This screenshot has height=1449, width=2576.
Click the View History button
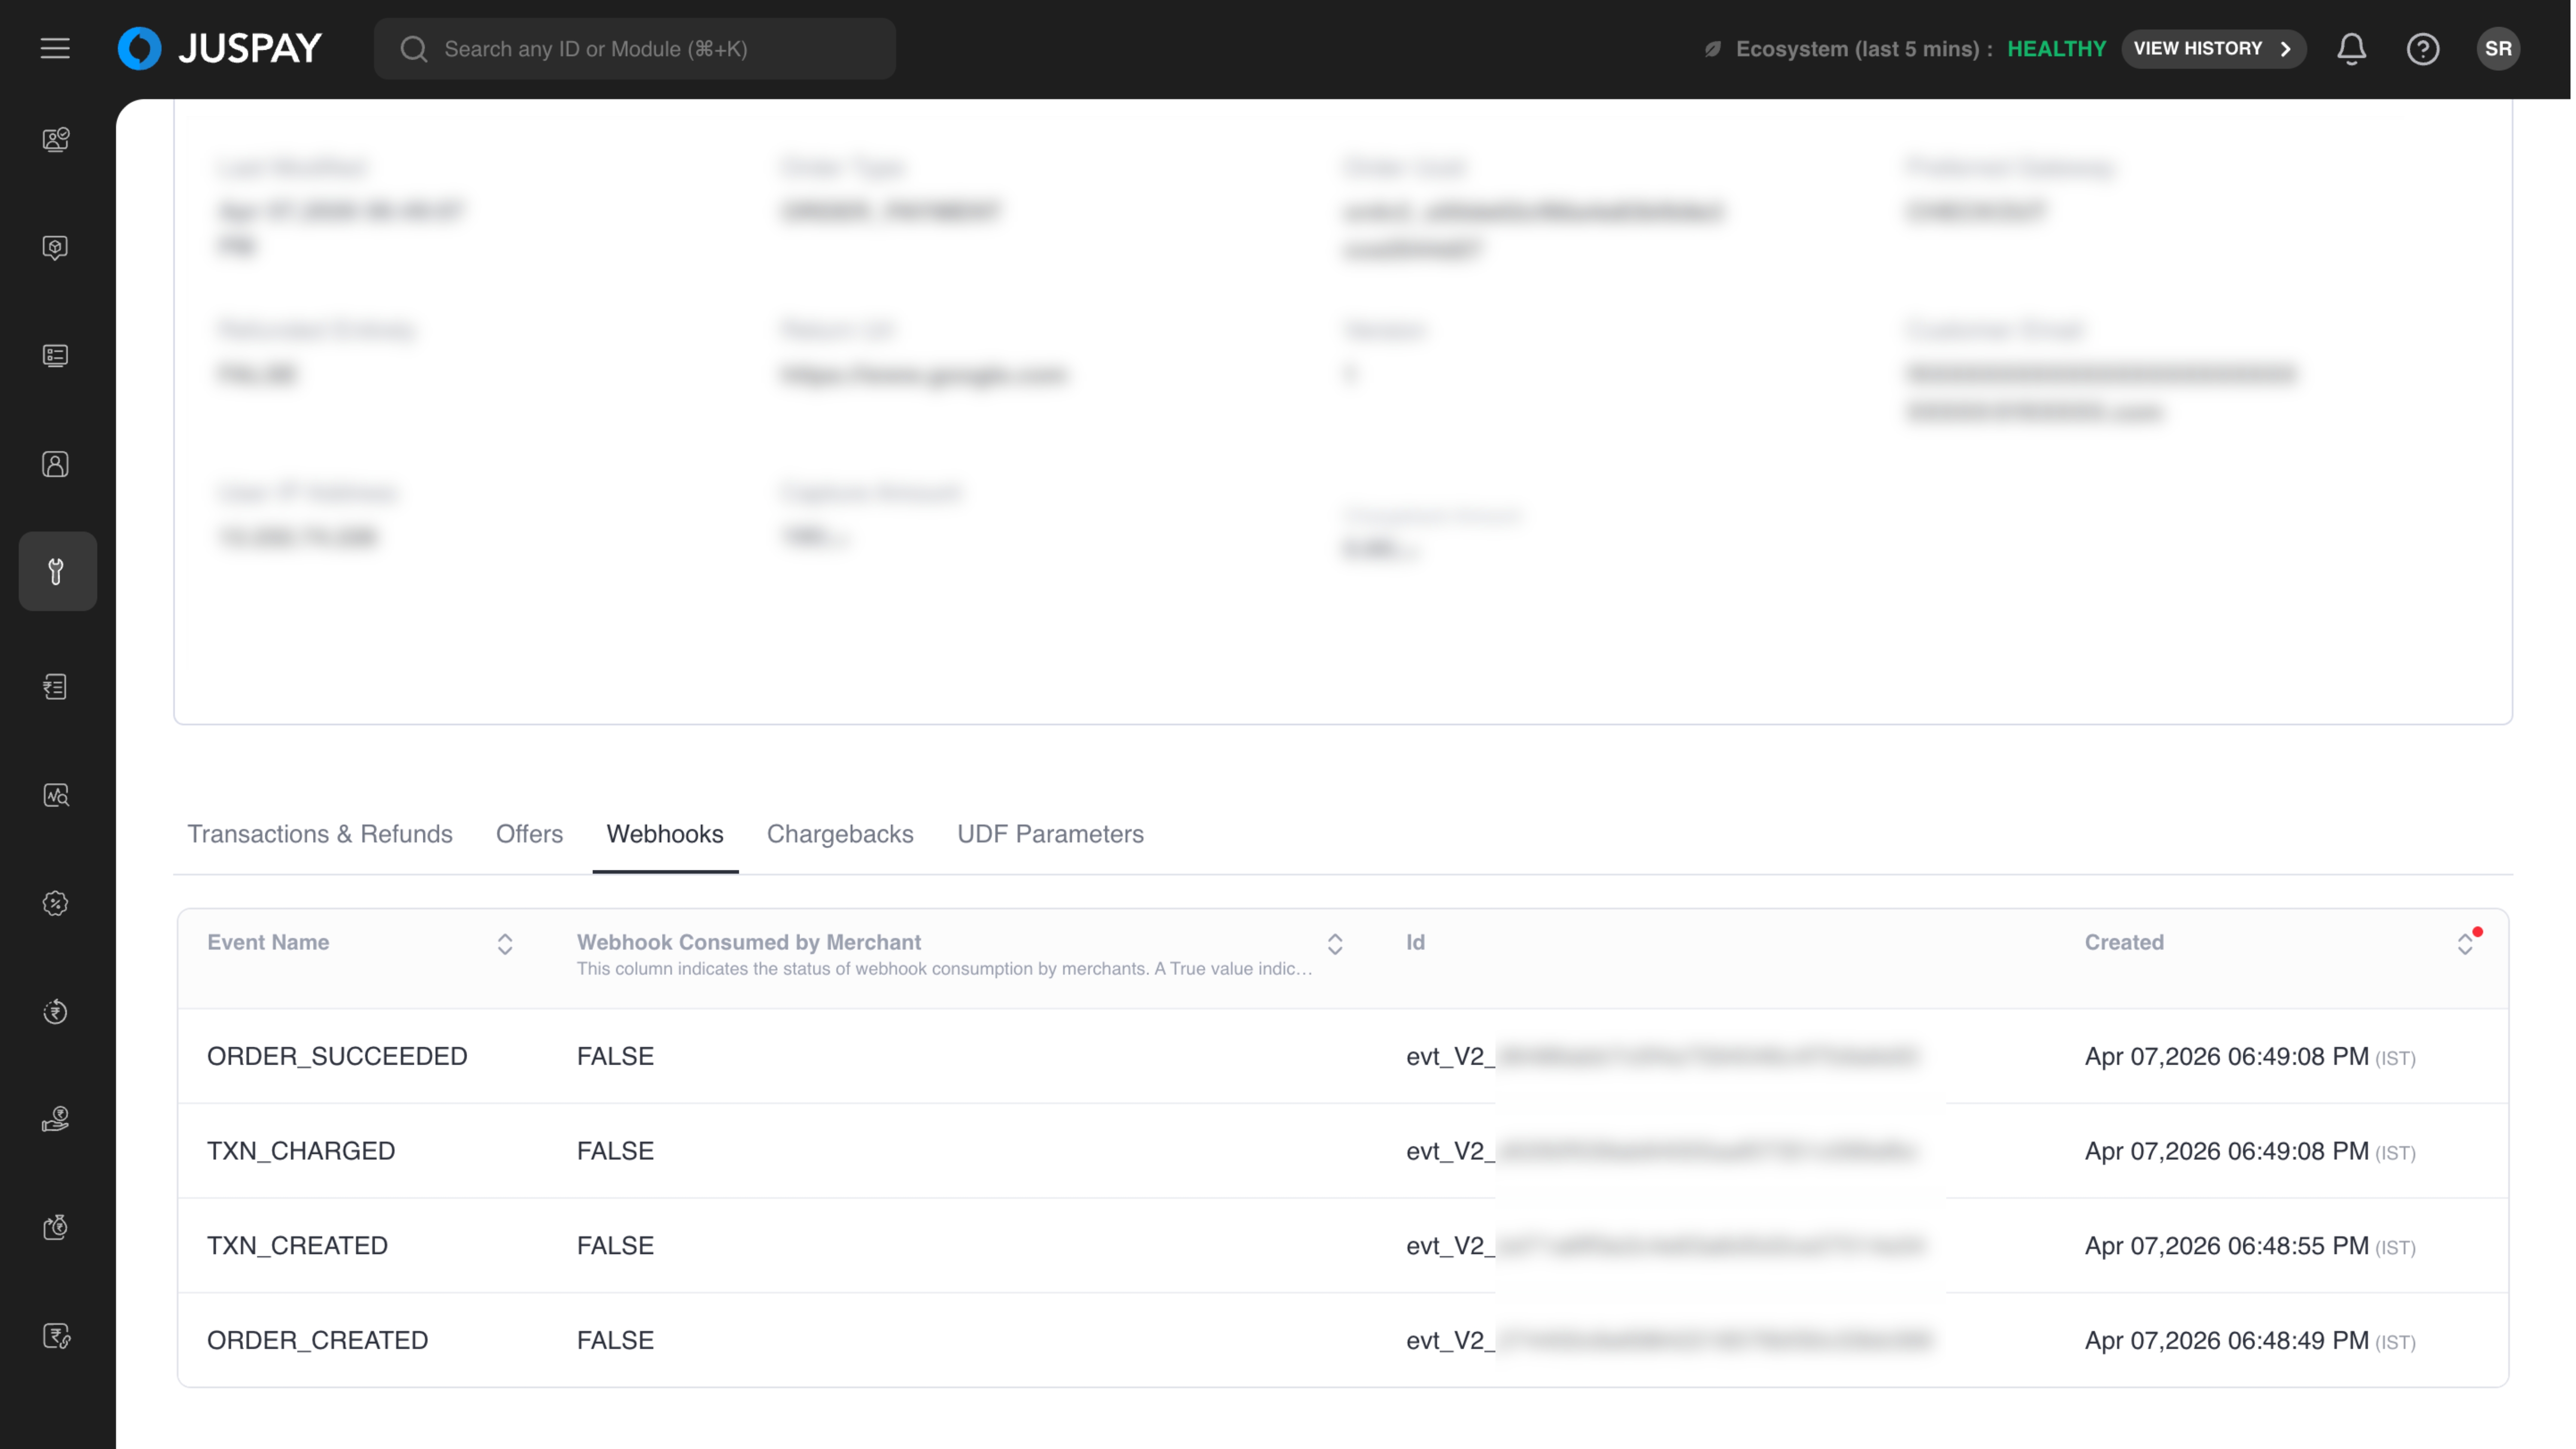pos(2213,48)
